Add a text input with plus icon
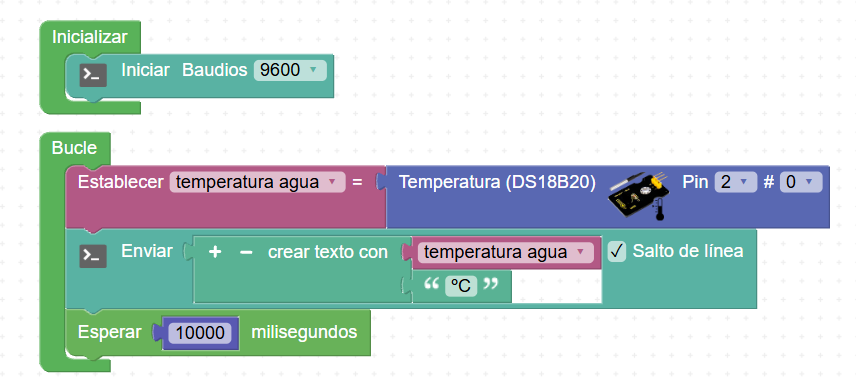This screenshot has height=381, width=856. click(215, 252)
